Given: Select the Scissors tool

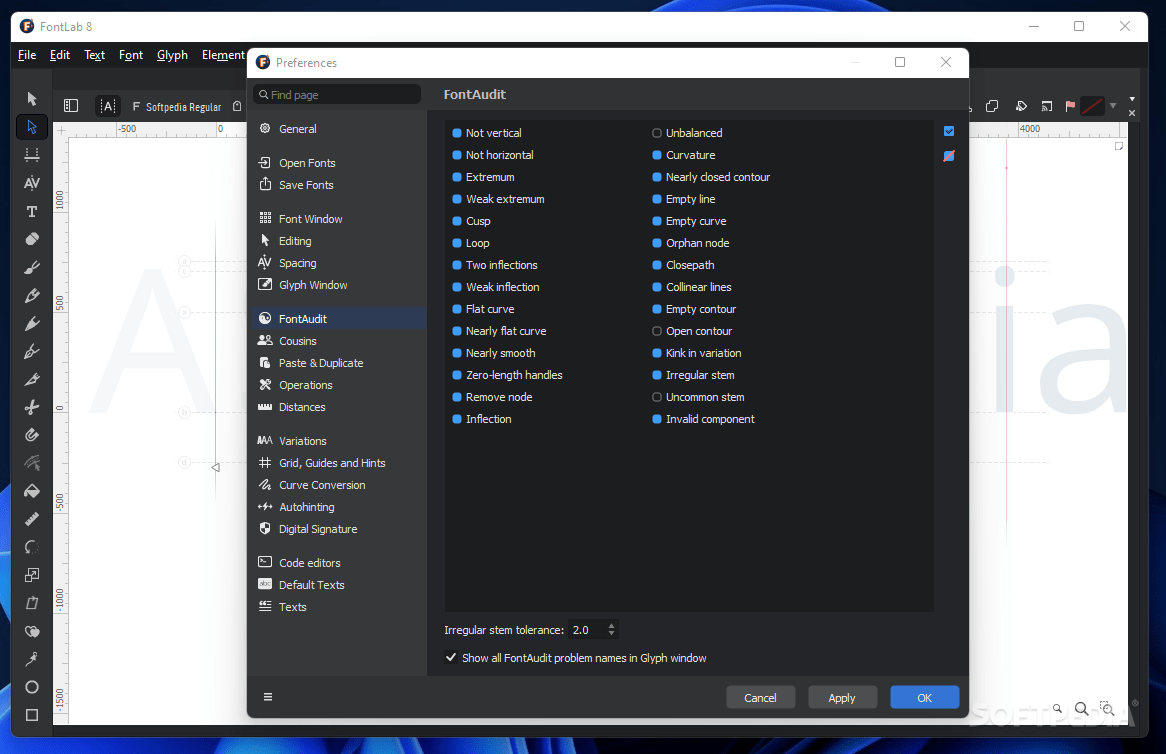Looking at the screenshot, I should 32,407.
